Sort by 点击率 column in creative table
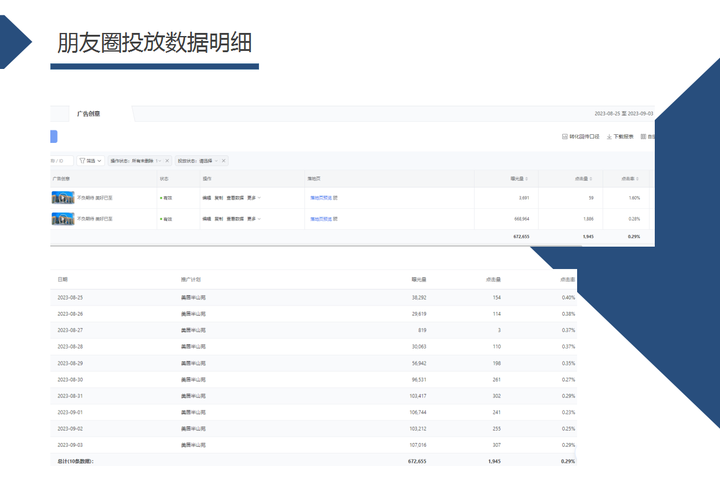The height and width of the screenshot is (479, 720). point(637,179)
